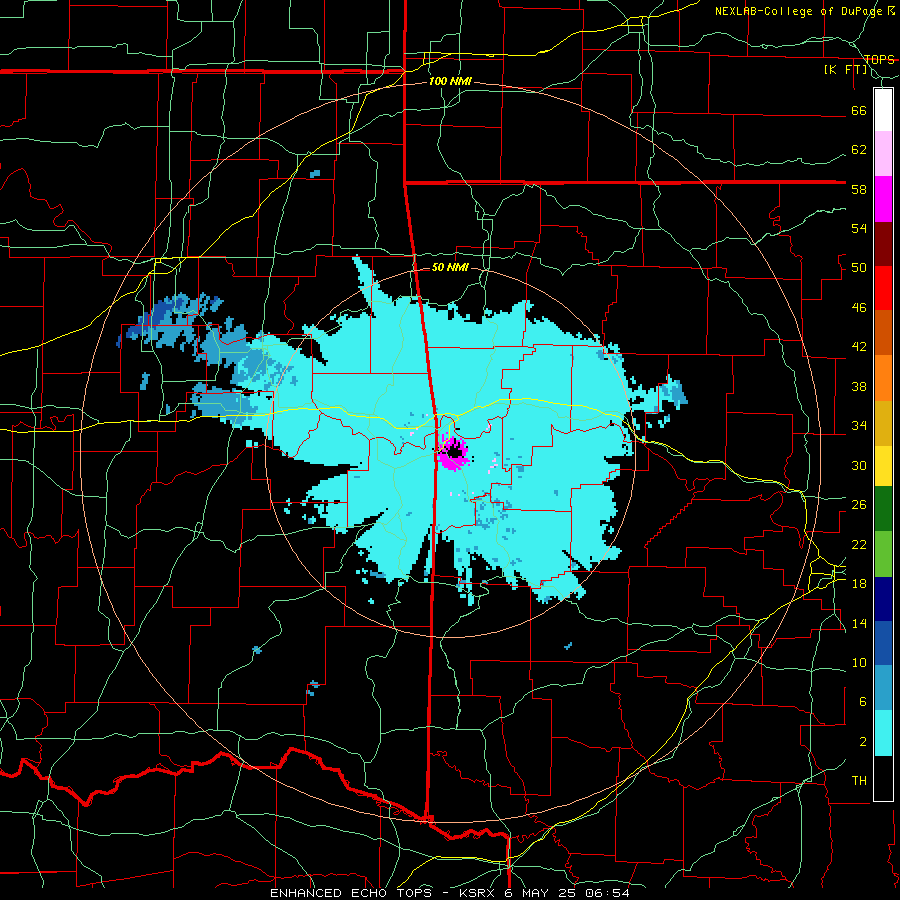Click the legend value '26'
This screenshot has width=900, height=900.
point(859,505)
